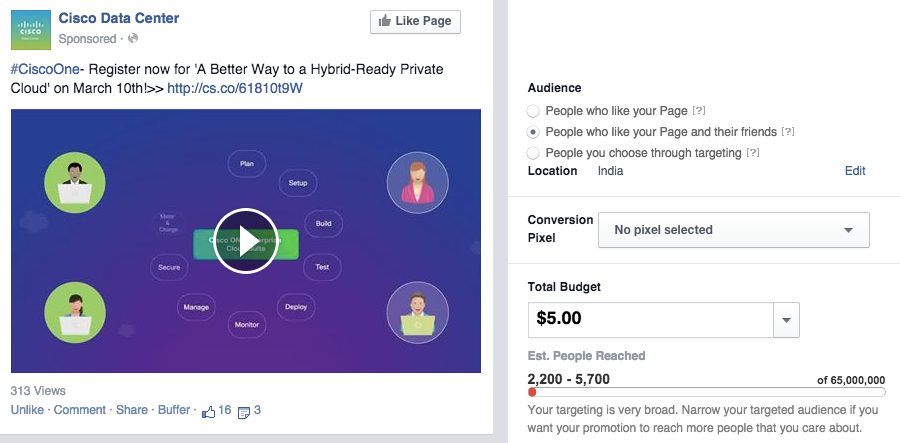900x443 pixels.
Task: Click the Cisco Data Center page logo
Action: 31,30
